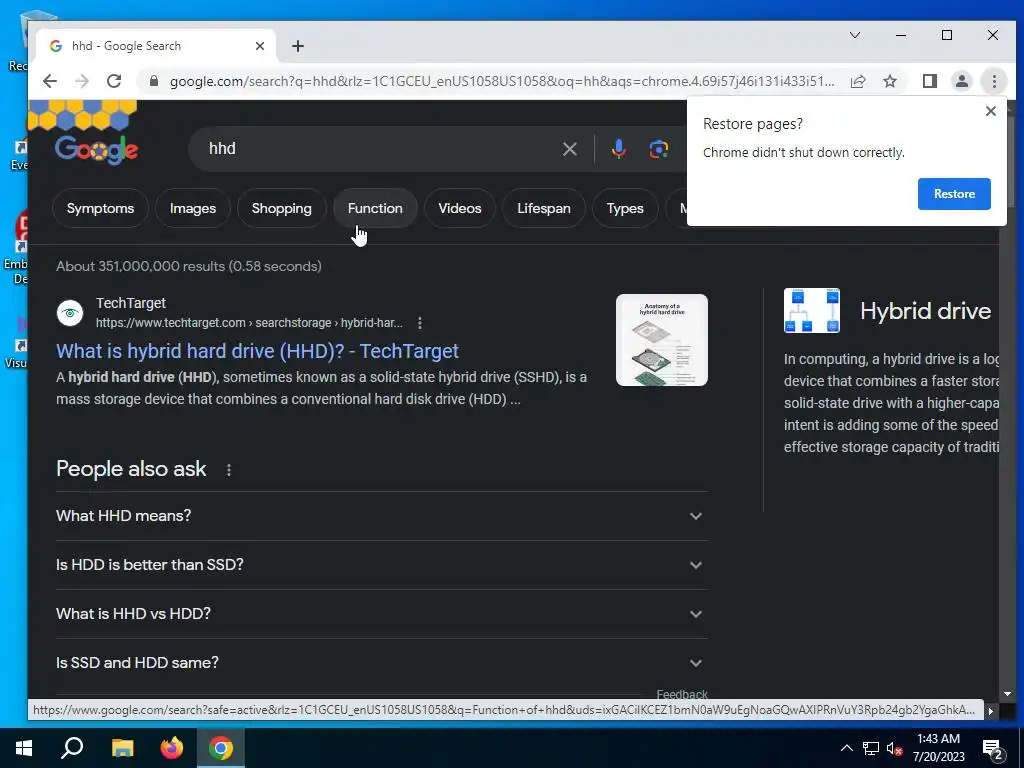1024x768 pixels.
Task: Click inside the hhd search field
Action: (379, 149)
